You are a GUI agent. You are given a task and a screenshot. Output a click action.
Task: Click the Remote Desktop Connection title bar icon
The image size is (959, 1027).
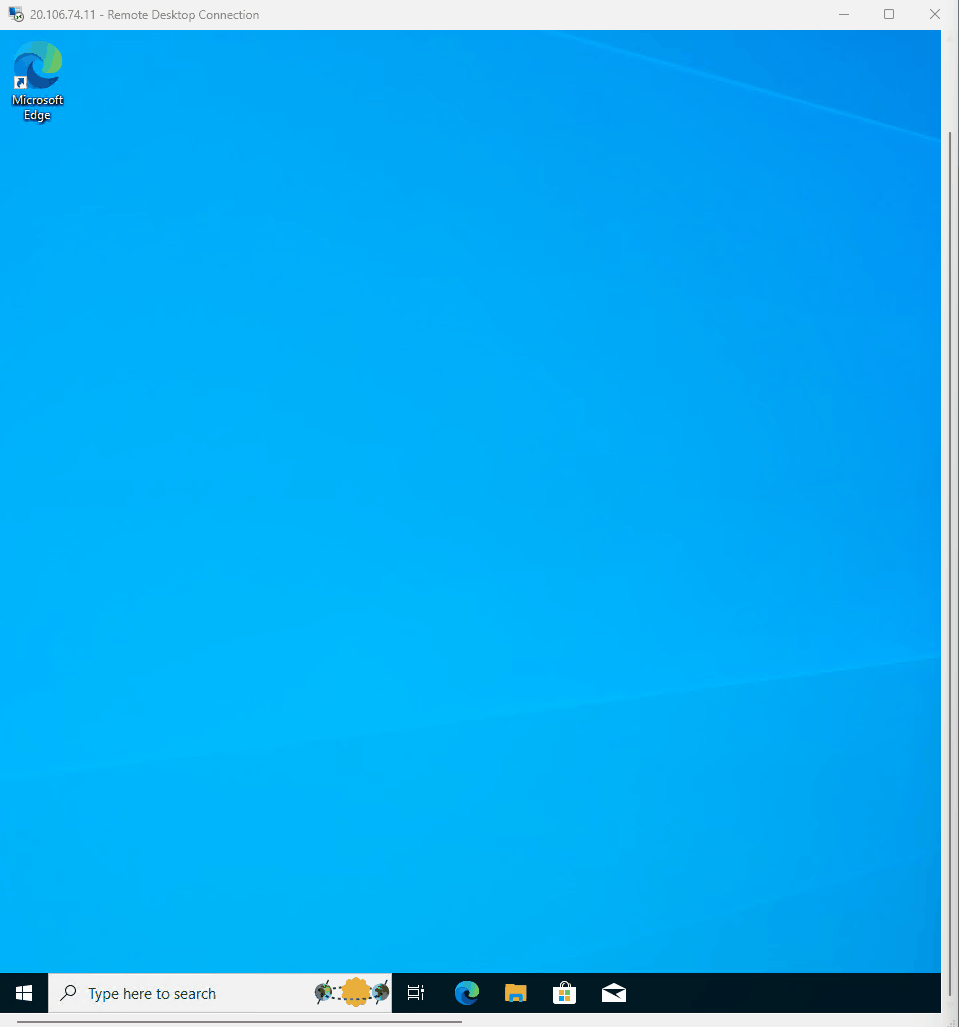(16, 14)
